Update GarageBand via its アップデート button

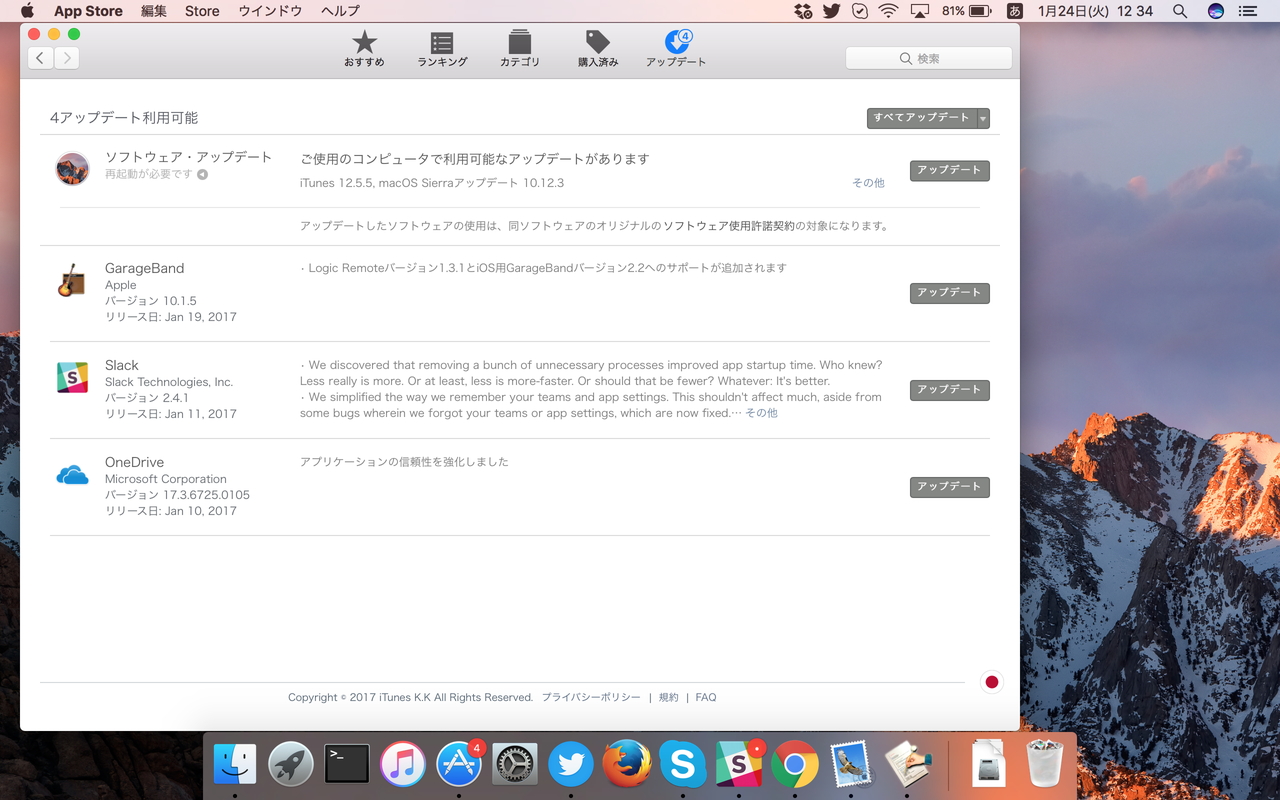[948, 293]
